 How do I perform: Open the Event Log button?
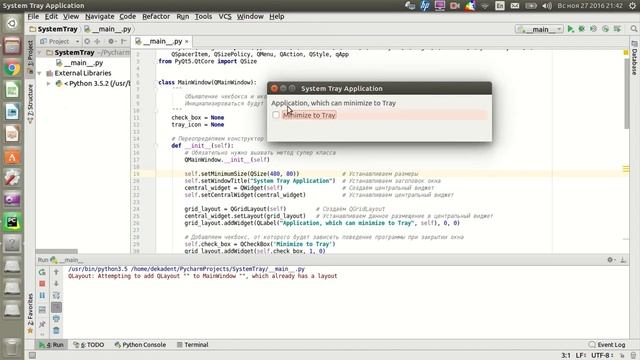coord(607,344)
